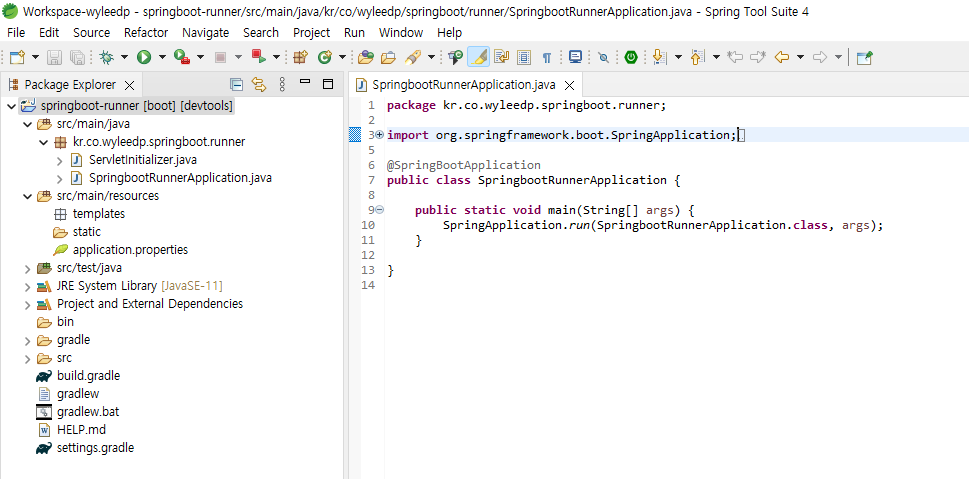This screenshot has width=969, height=479.
Task: Open dropdown next to Search flashlight icon
Action: tap(431, 57)
